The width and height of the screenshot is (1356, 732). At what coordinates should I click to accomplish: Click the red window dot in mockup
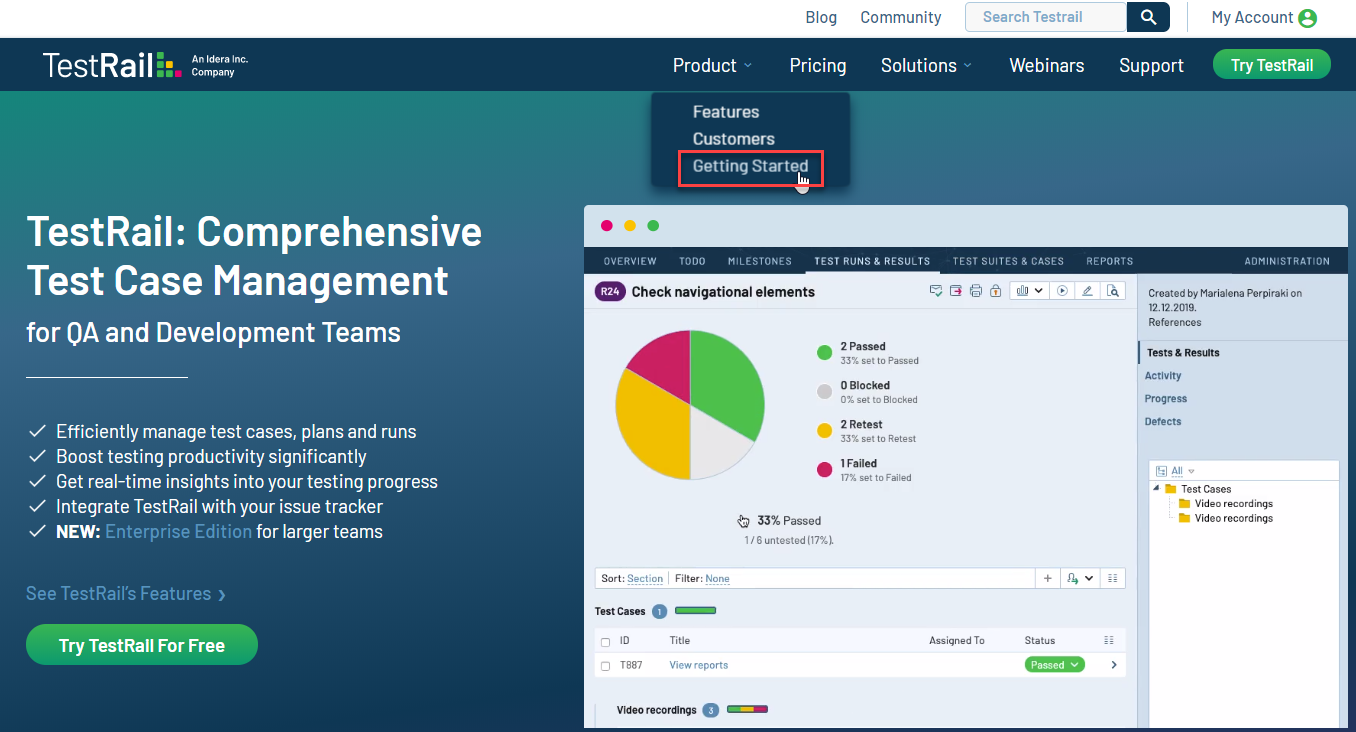[x=607, y=225]
